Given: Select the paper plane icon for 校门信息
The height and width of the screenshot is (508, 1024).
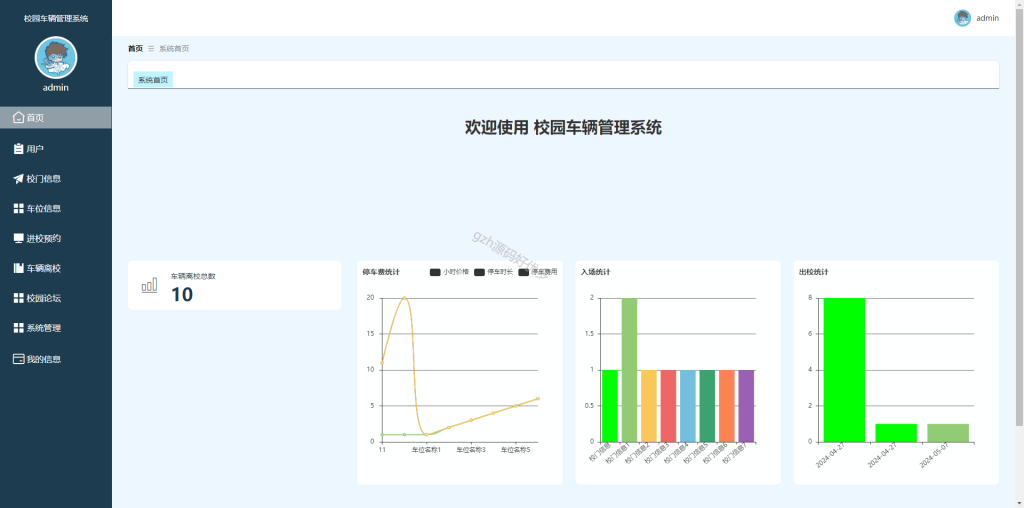Looking at the screenshot, I should pyautogui.click(x=18, y=179).
